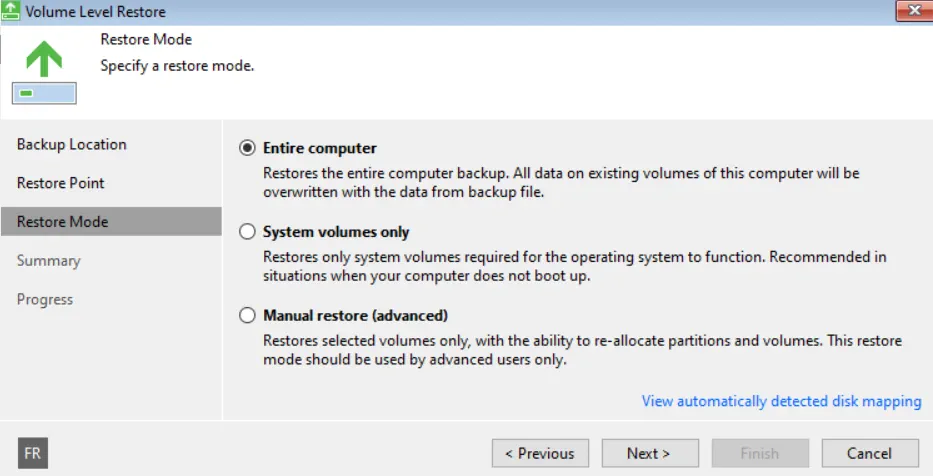
Task: Open the Restore Point step
Action: coord(61,183)
